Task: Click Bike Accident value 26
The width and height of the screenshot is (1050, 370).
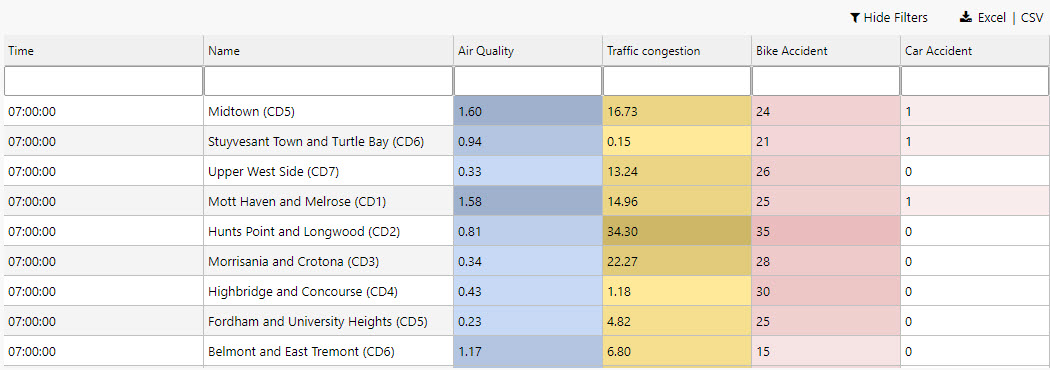Action: pyautogui.click(x=826, y=171)
